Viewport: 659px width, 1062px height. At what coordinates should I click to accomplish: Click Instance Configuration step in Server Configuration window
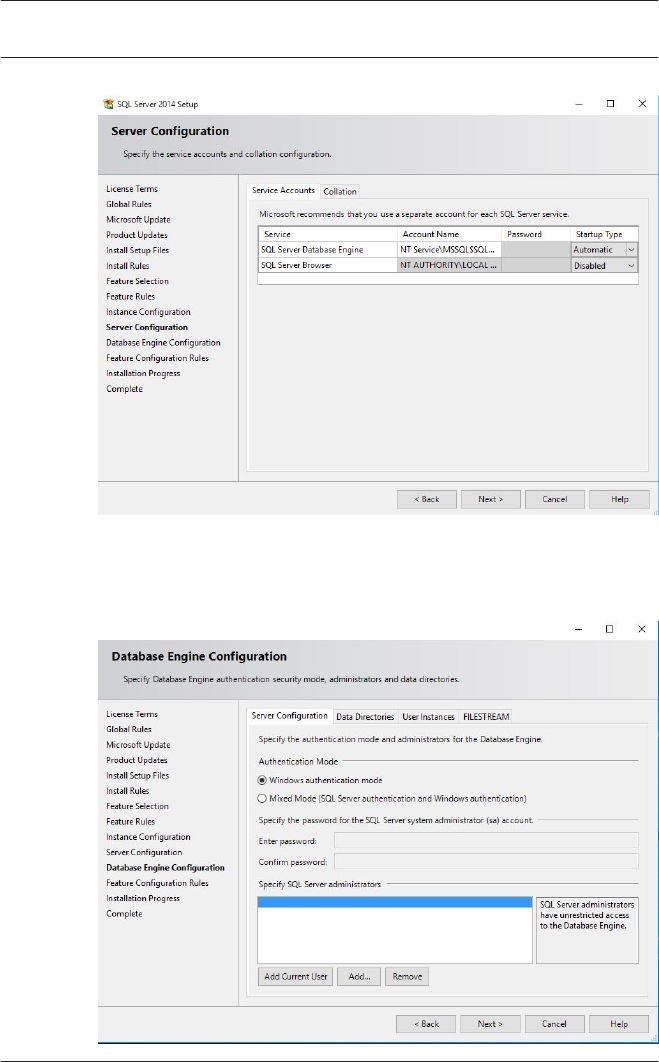(x=148, y=312)
